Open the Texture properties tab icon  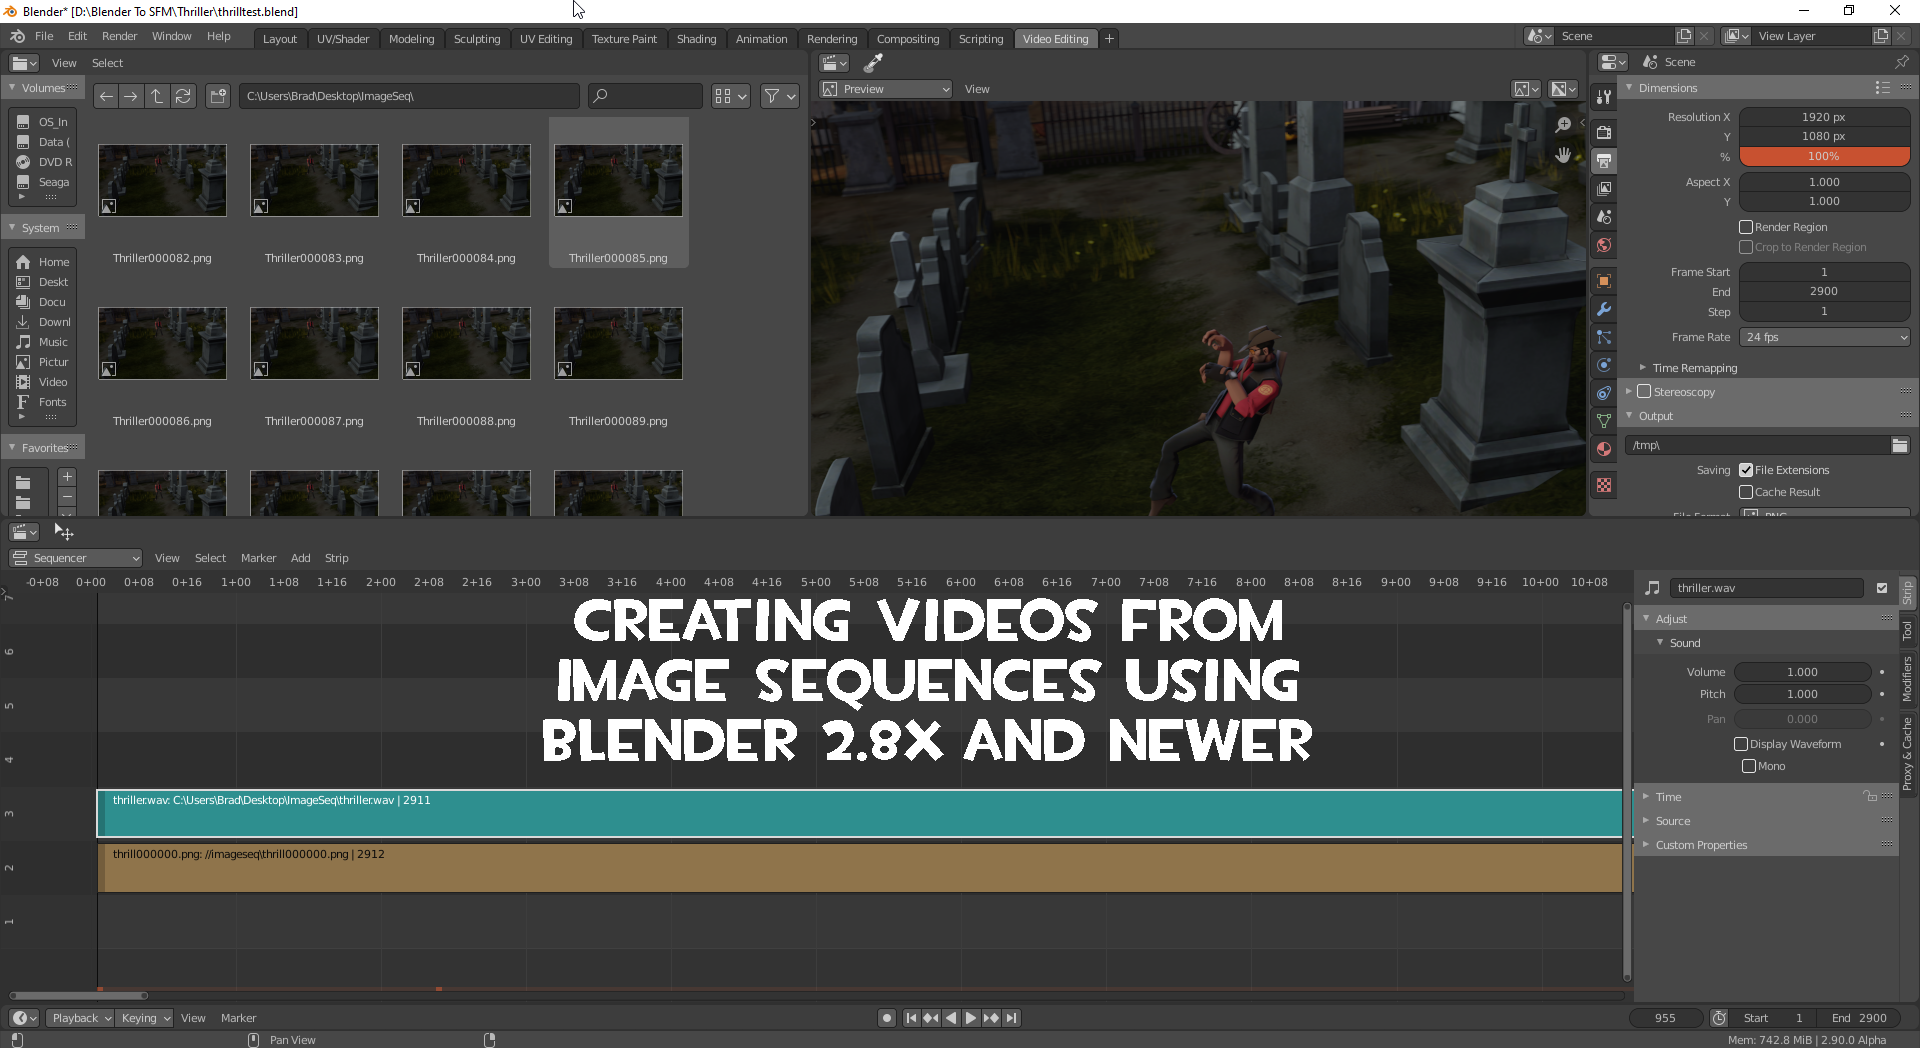[1604, 485]
